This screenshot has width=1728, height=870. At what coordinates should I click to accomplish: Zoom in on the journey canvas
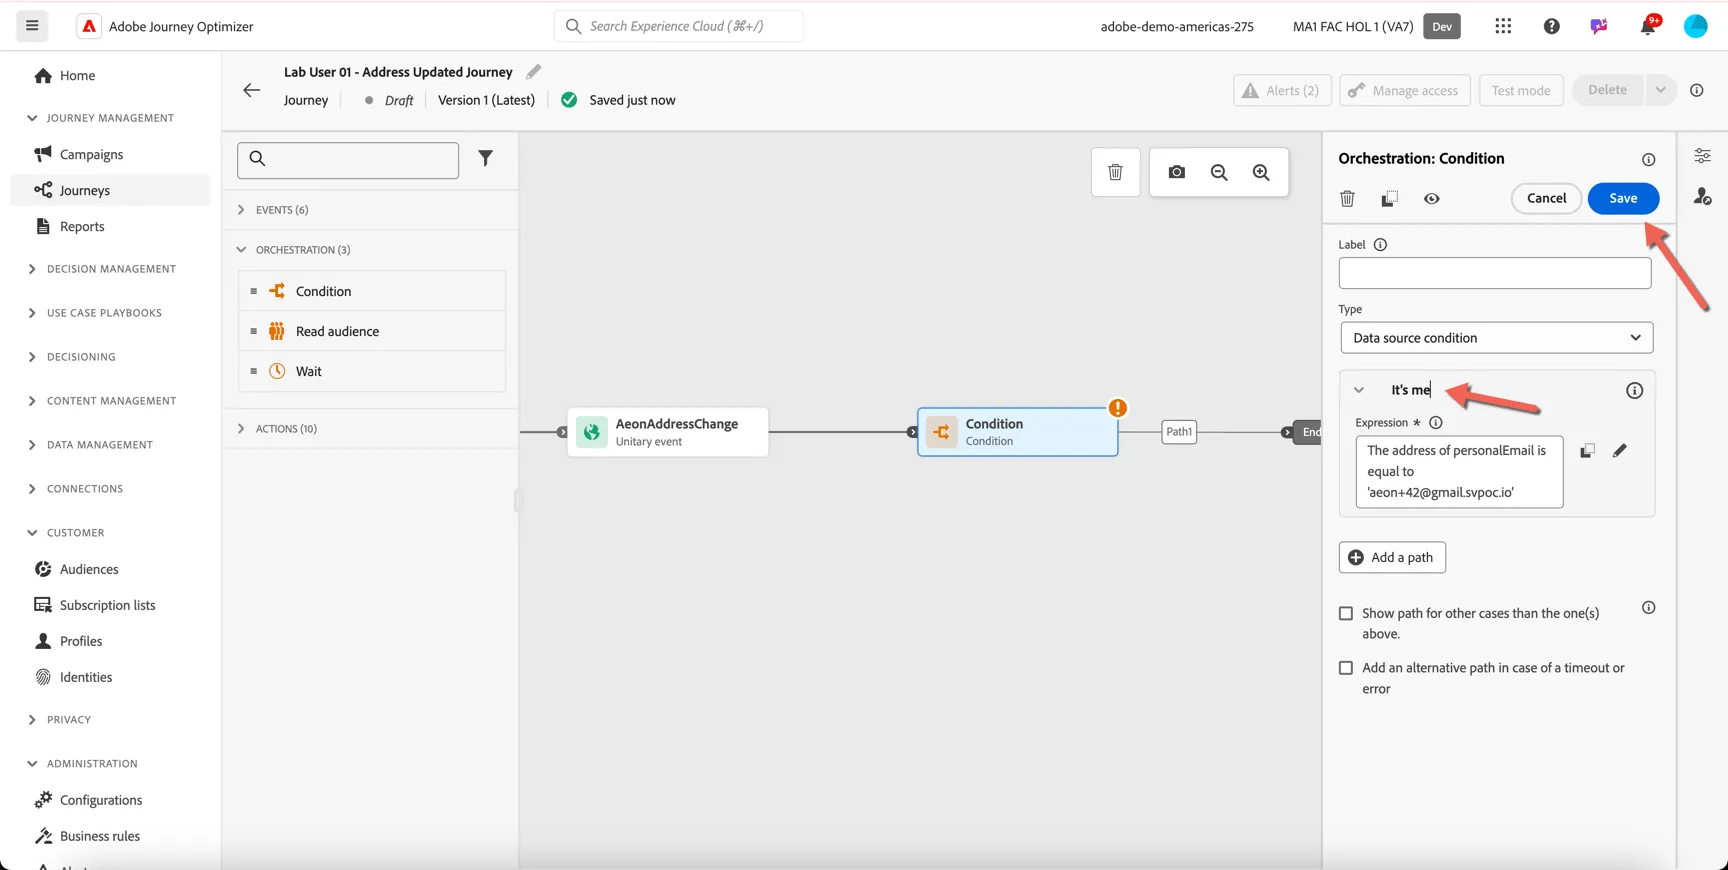pos(1261,172)
